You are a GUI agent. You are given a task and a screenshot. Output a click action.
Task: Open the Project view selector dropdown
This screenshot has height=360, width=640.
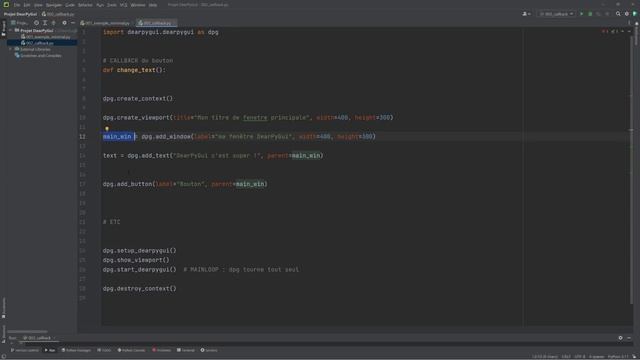click(x=20, y=23)
